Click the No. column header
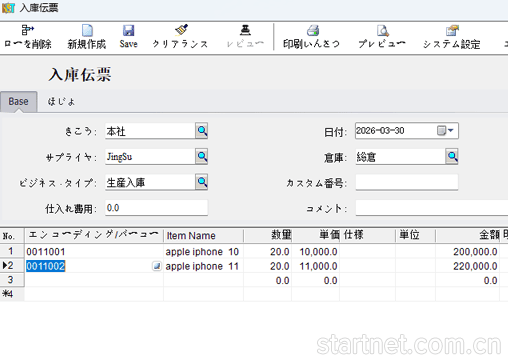This screenshot has width=508, height=361. pyautogui.click(x=12, y=236)
